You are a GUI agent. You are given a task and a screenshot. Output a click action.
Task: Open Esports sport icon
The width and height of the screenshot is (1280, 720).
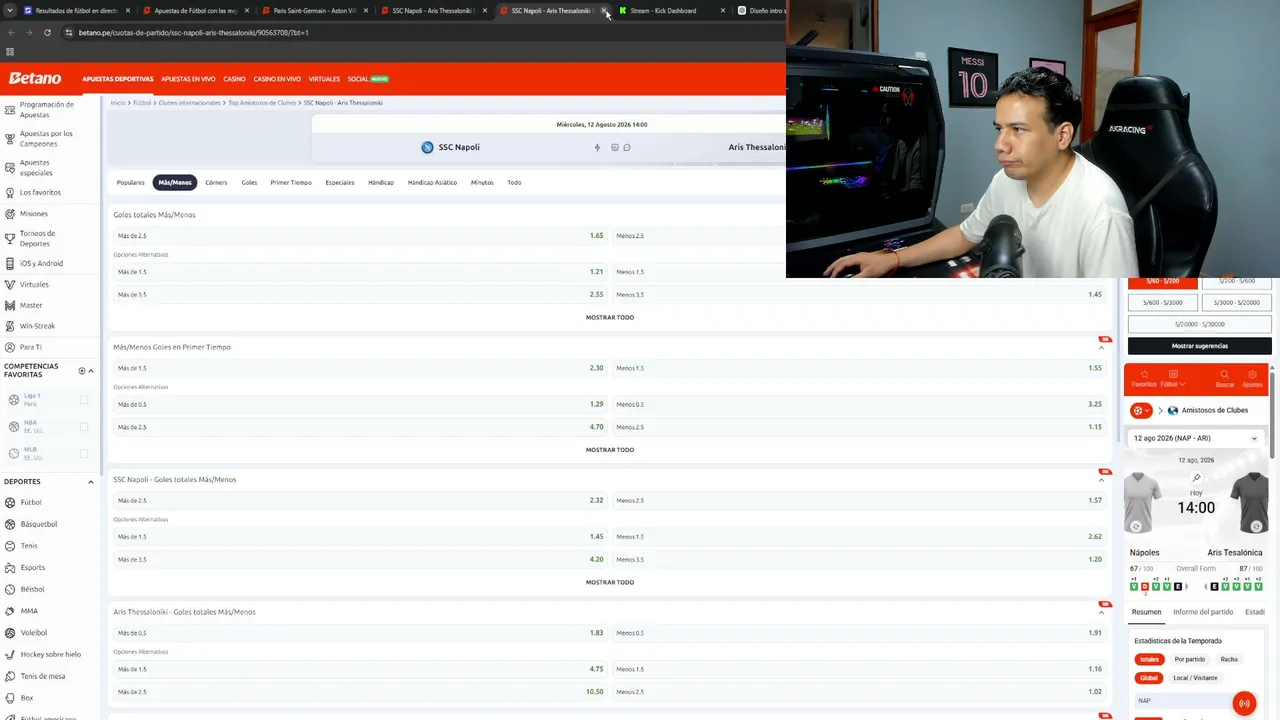tap(10, 567)
